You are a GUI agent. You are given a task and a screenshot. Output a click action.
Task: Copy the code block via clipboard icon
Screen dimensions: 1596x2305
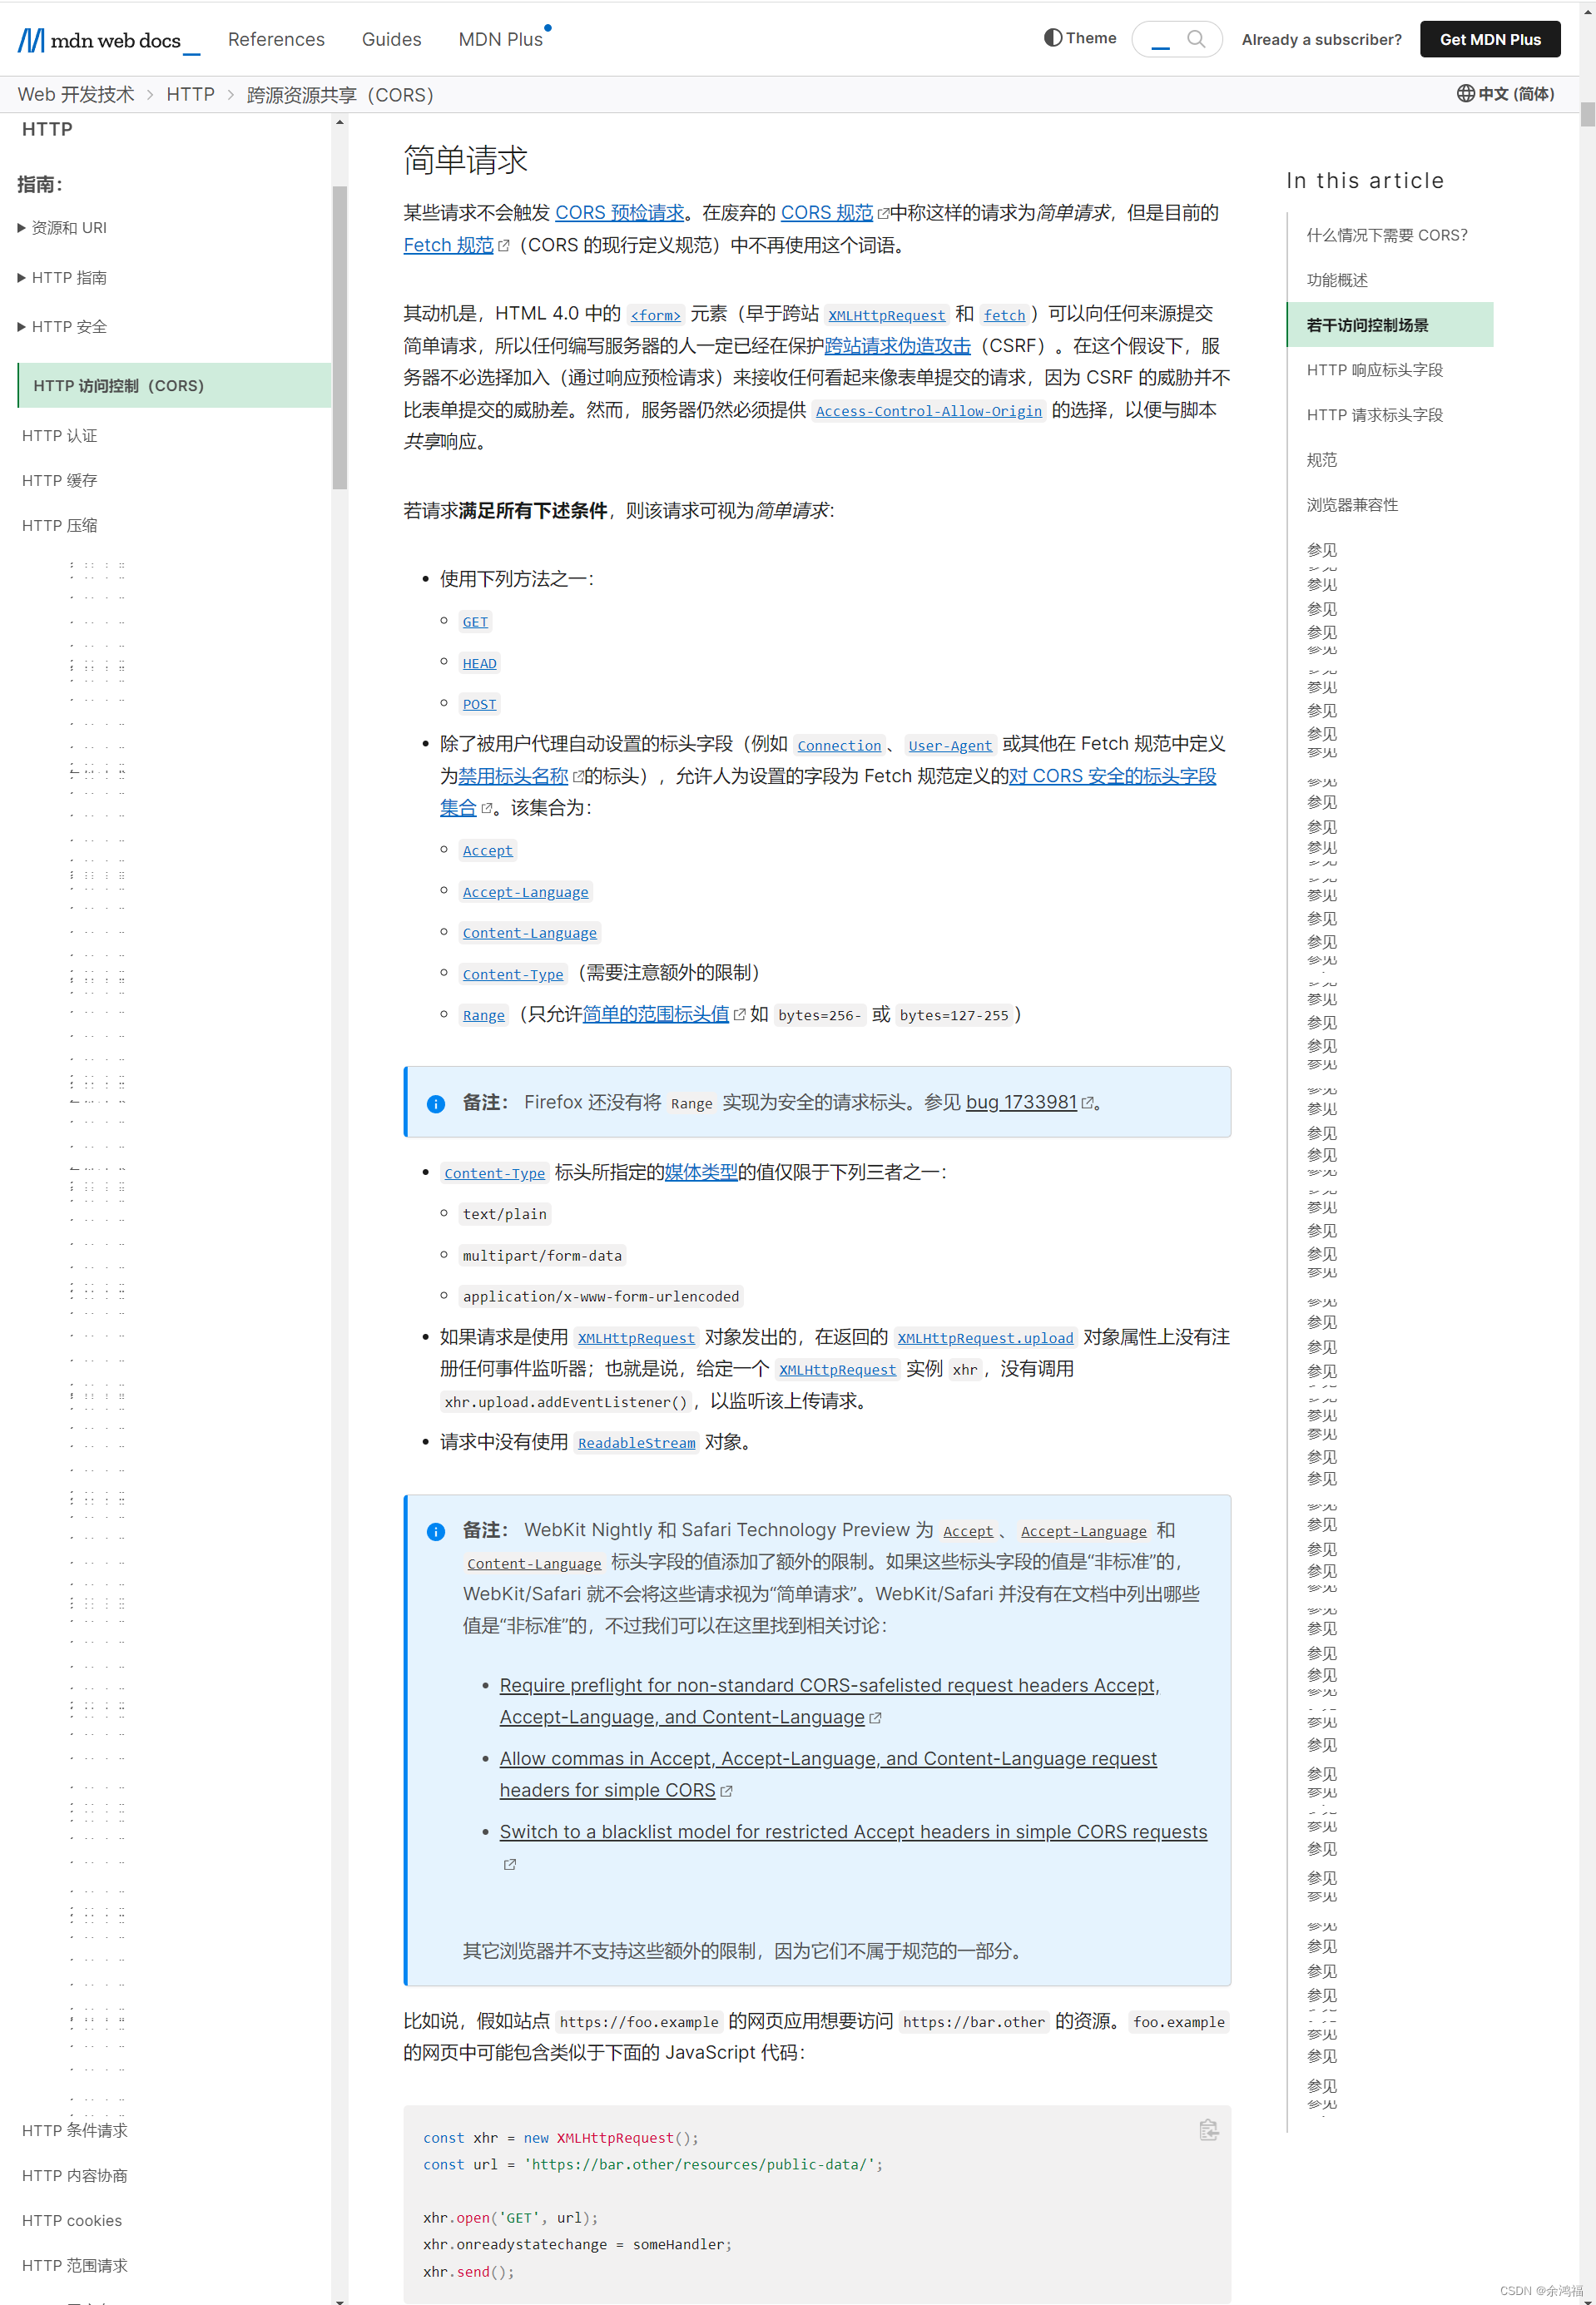pyautogui.click(x=1208, y=2130)
